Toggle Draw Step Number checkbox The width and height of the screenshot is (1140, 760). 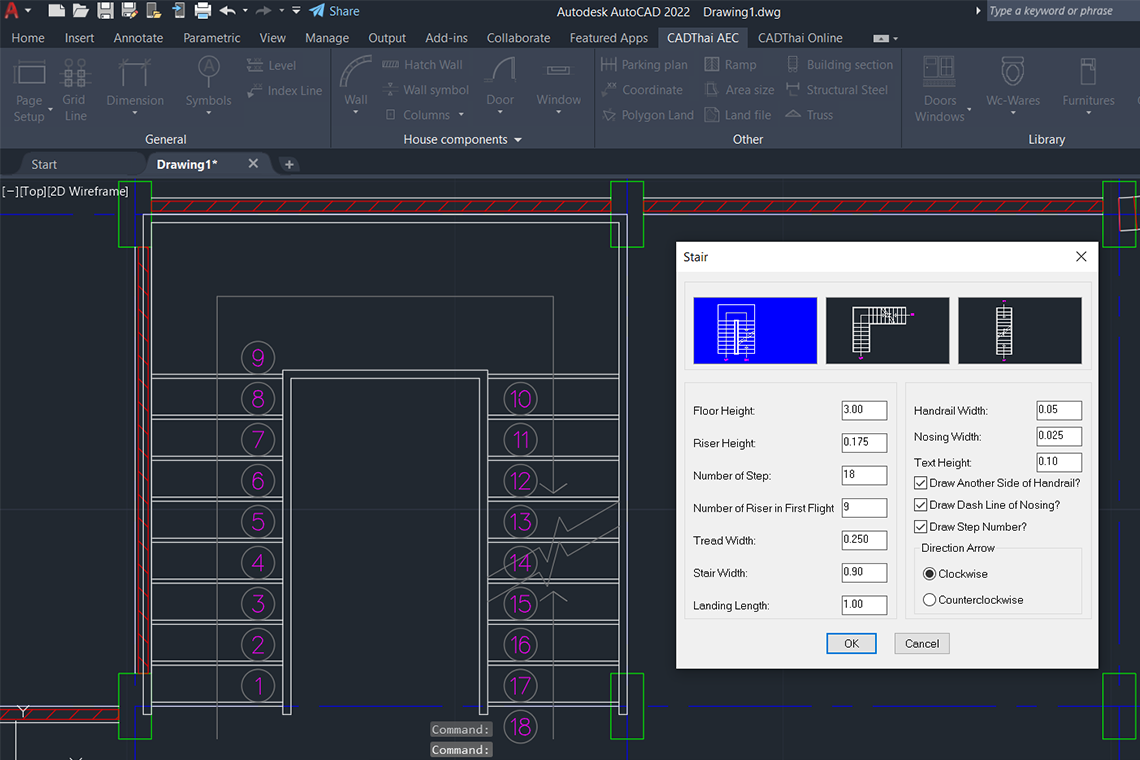coord(920,527)
